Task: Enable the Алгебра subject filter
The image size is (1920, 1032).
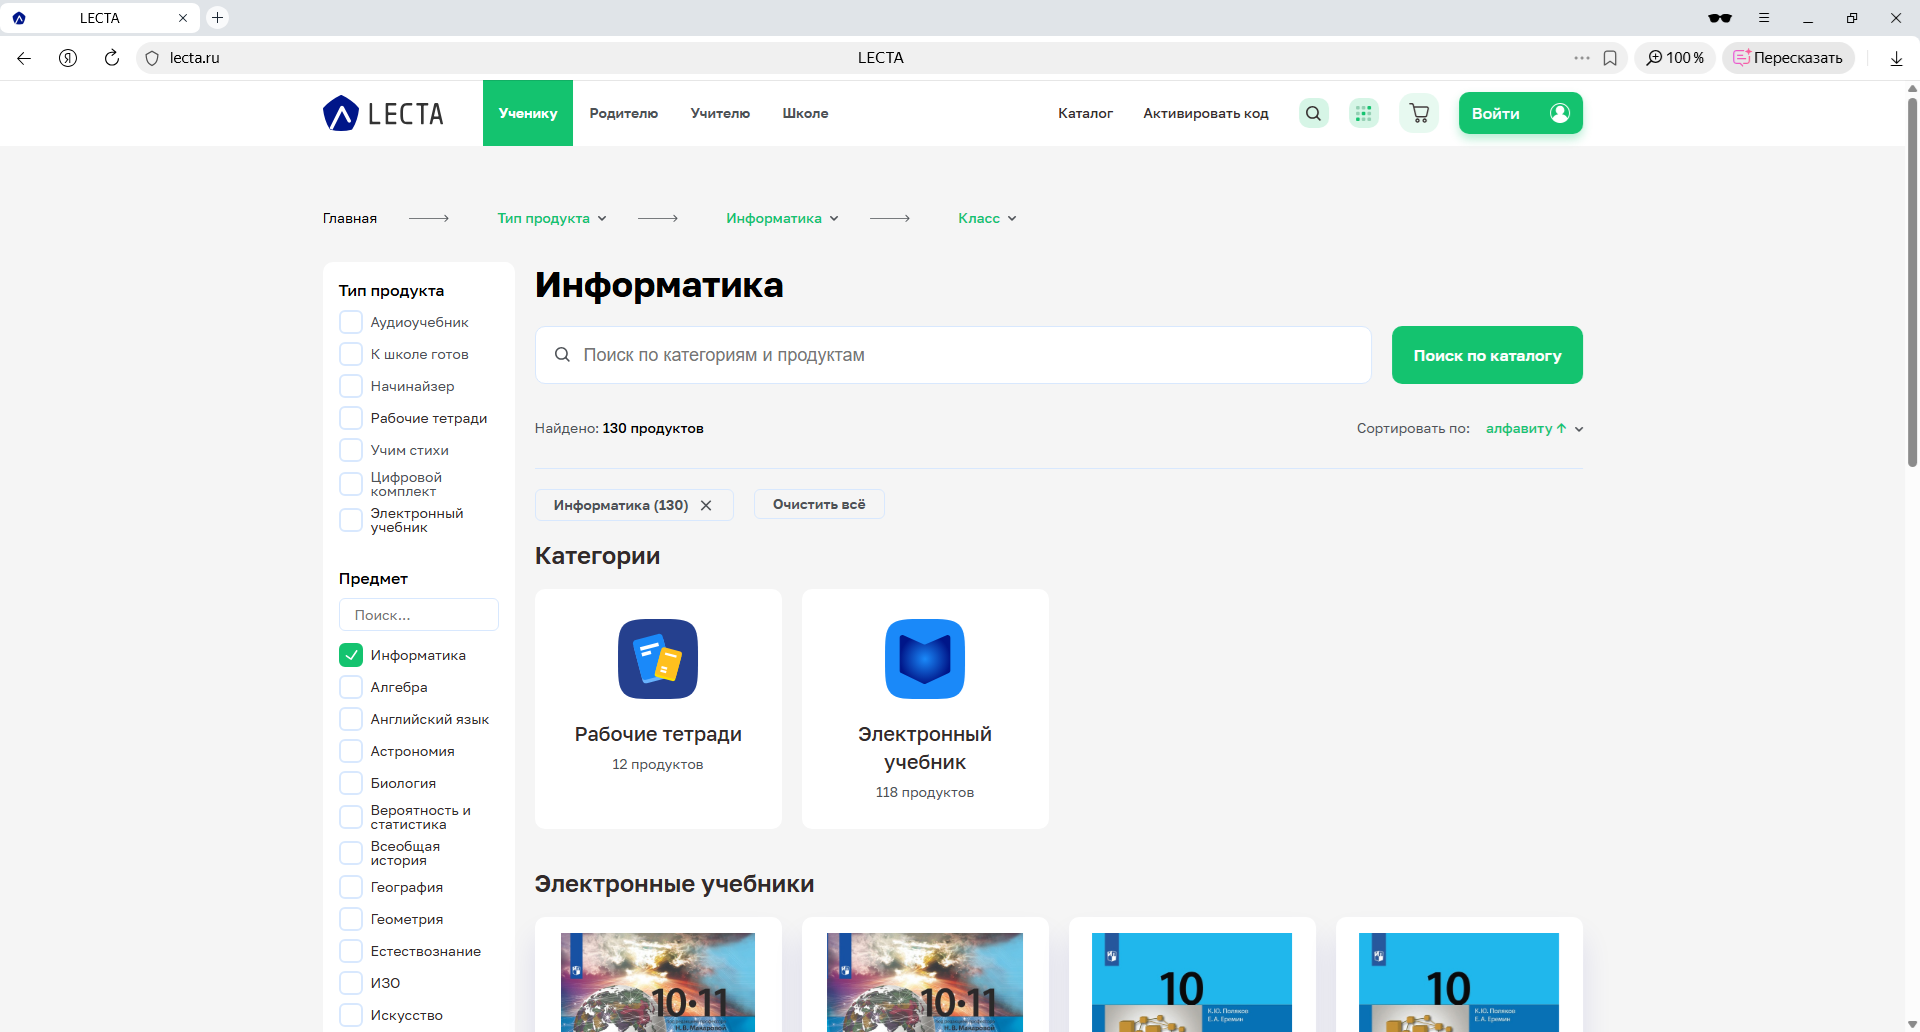Action: [x=350, y=687]
